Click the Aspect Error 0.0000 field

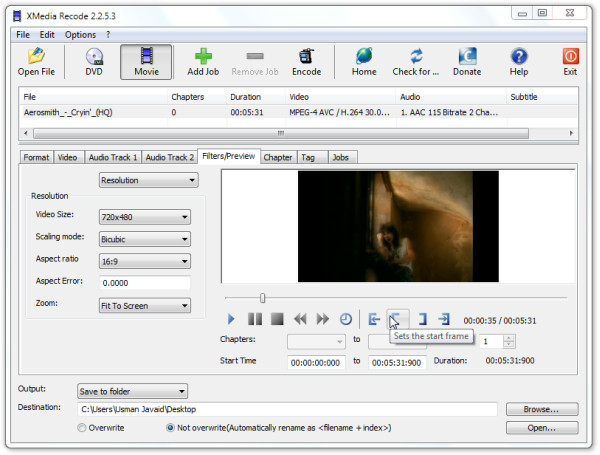(x=145, y=283)
